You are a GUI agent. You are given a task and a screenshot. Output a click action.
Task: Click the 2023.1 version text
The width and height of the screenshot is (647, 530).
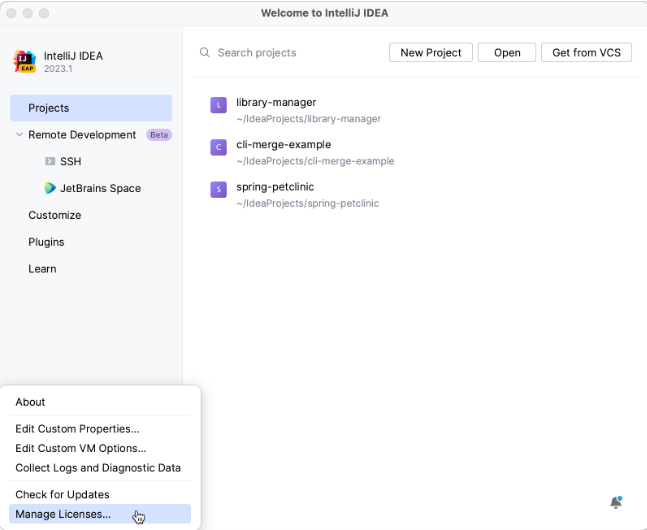[58, 69]
